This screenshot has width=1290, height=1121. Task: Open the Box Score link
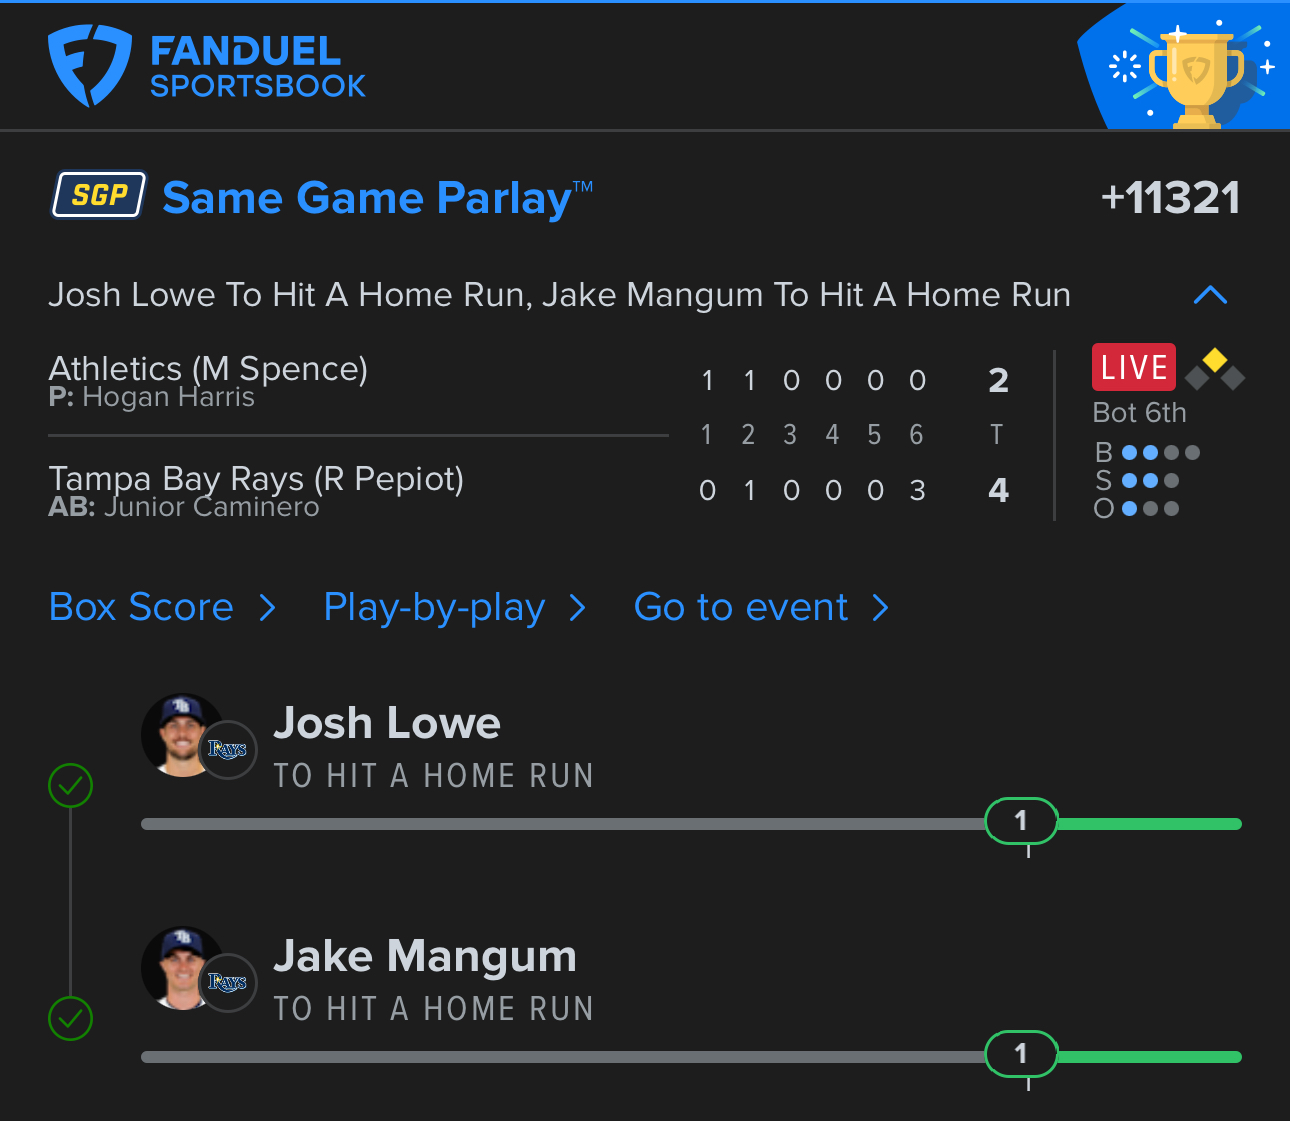tap(141, 607)
